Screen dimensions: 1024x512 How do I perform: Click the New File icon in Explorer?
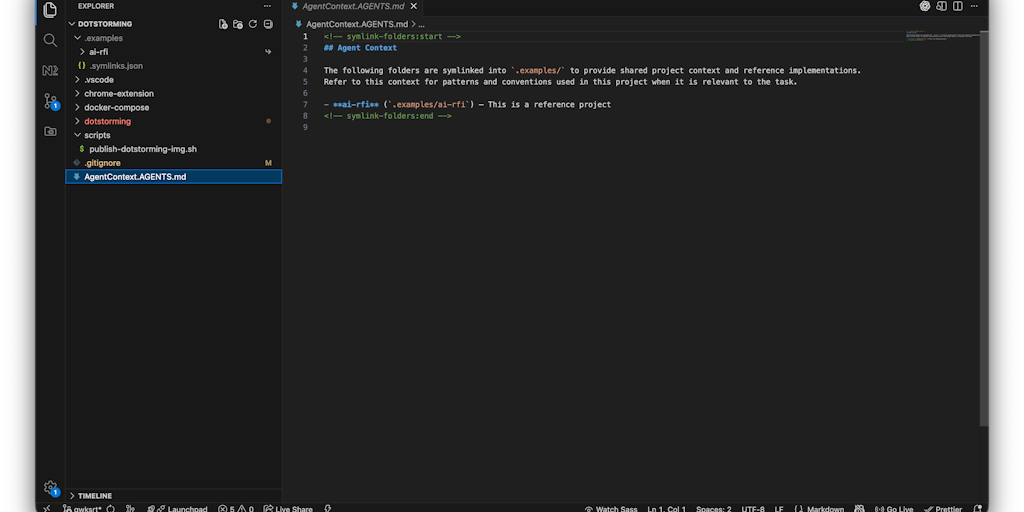223,24
